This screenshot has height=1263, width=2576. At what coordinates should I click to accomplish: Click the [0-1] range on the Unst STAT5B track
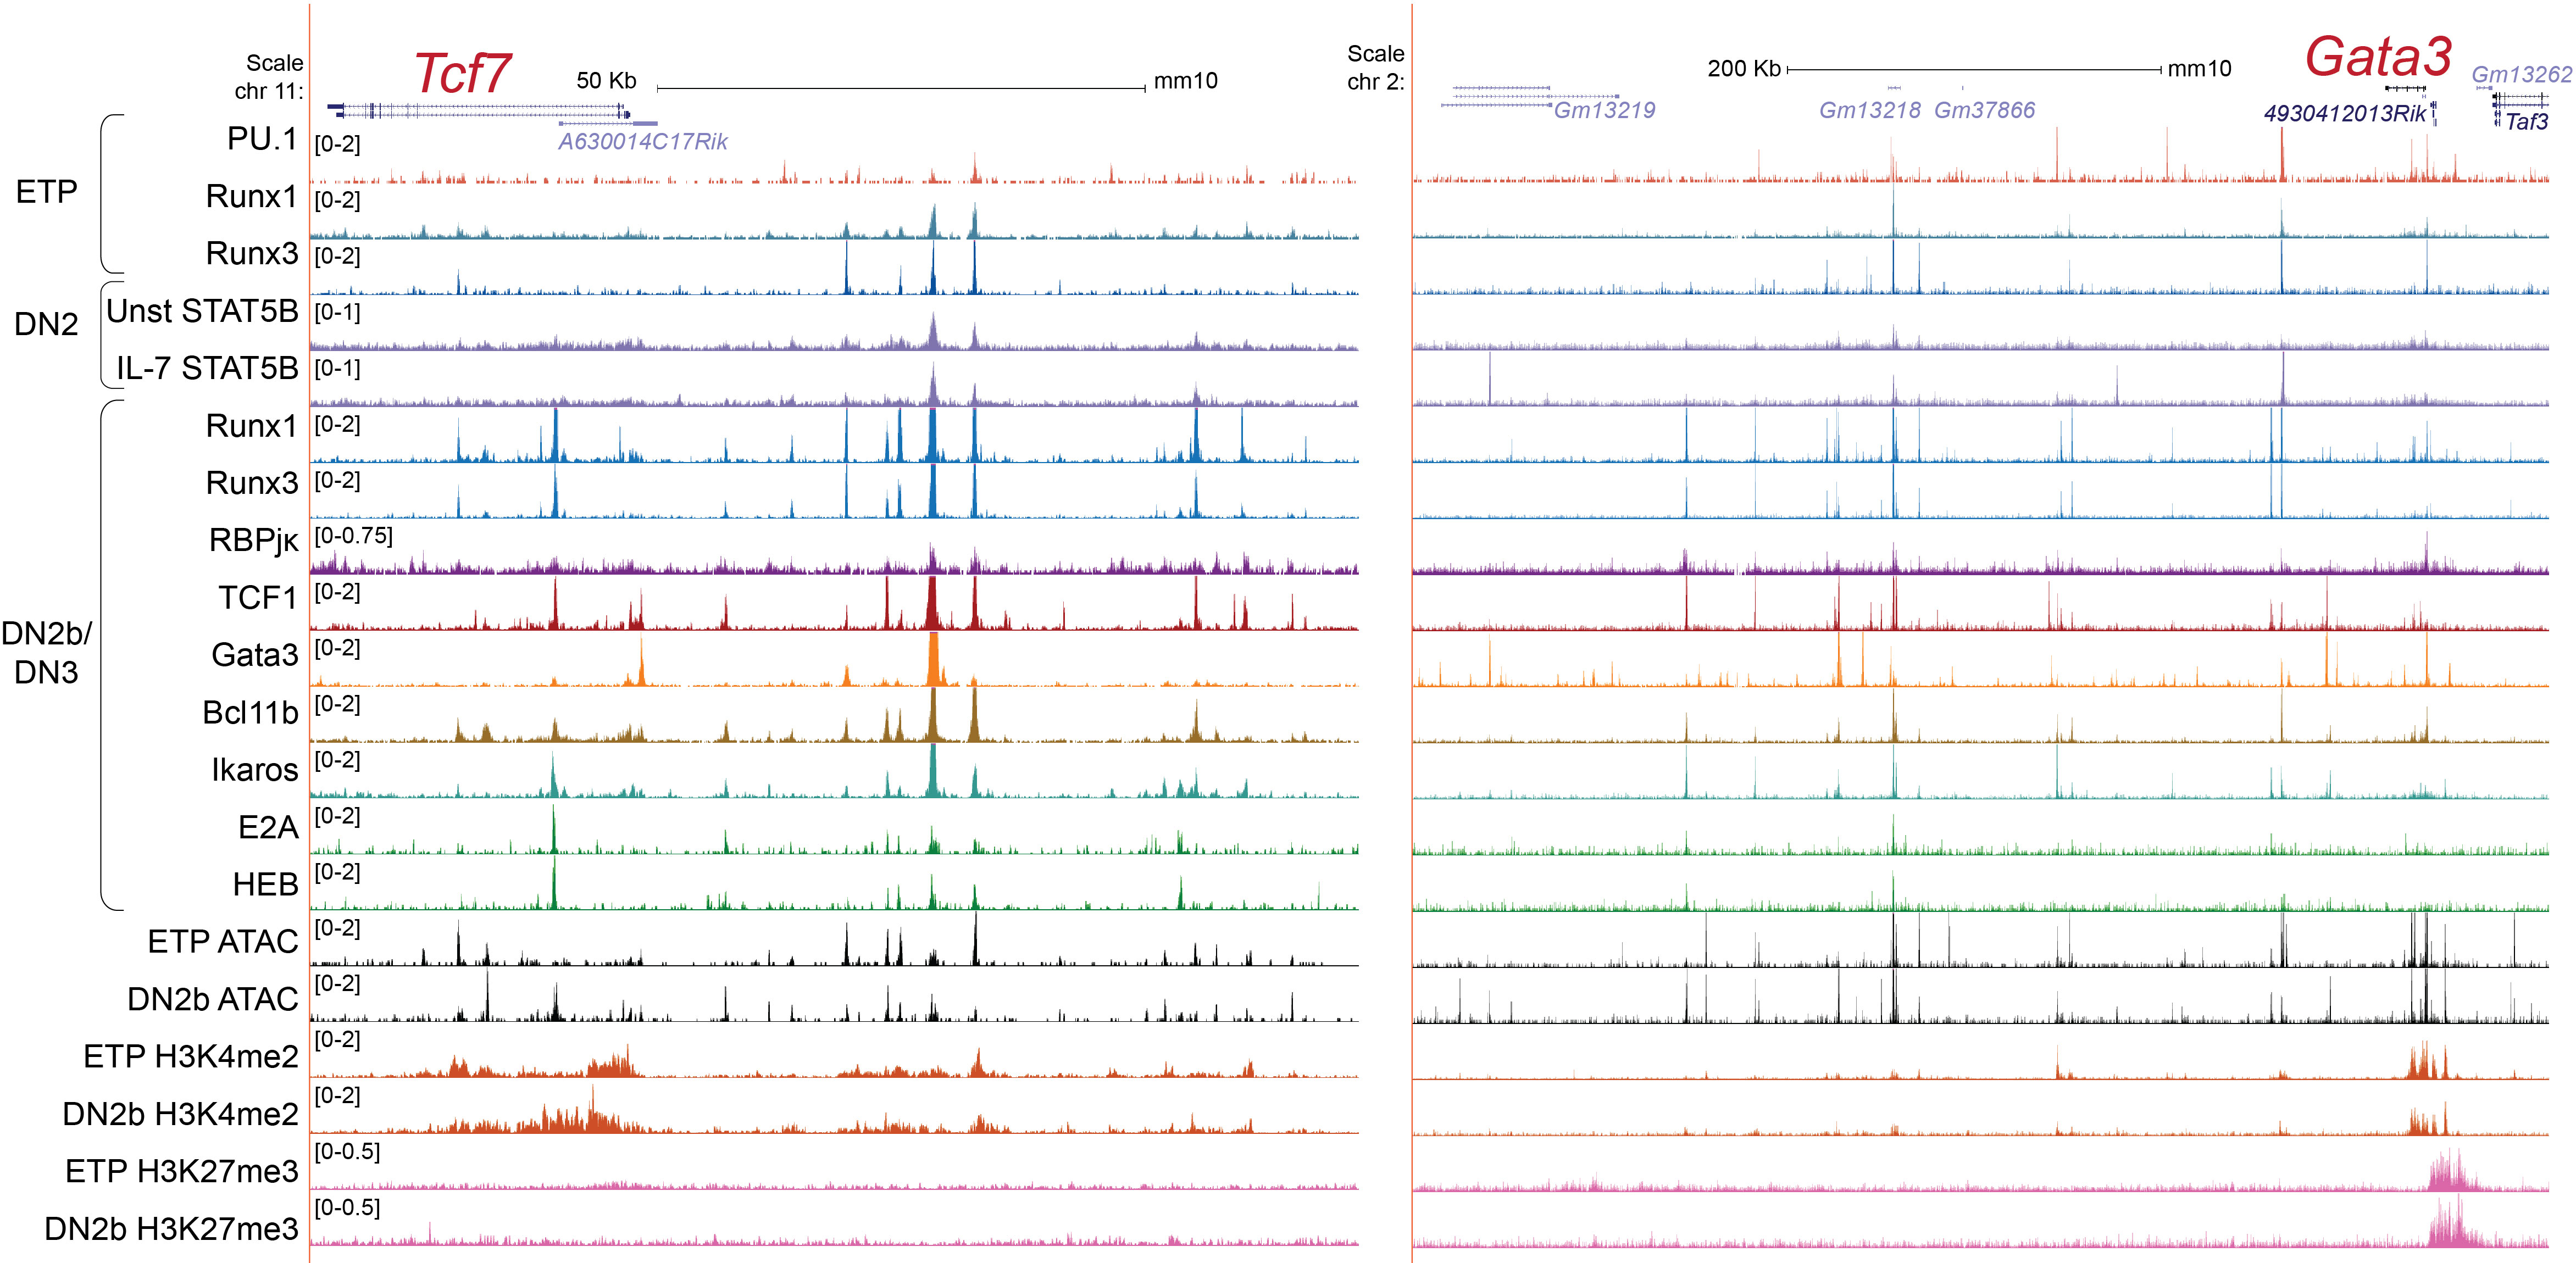(x=337, y=312)
